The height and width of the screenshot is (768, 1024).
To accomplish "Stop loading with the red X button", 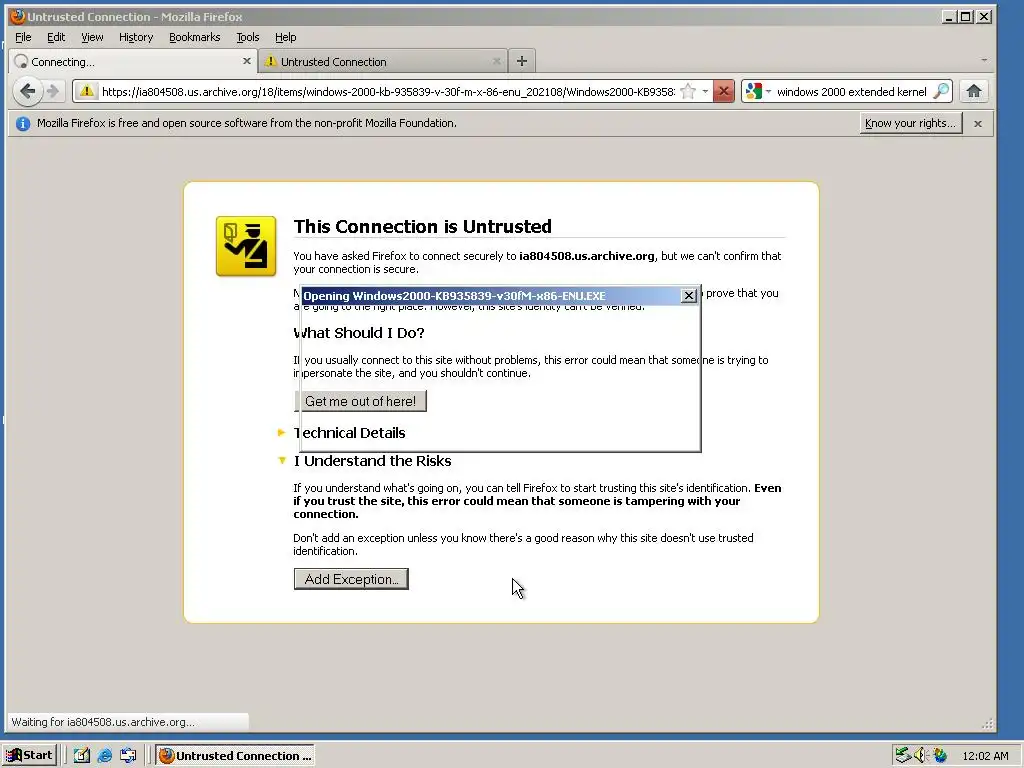I will point(724,91).
